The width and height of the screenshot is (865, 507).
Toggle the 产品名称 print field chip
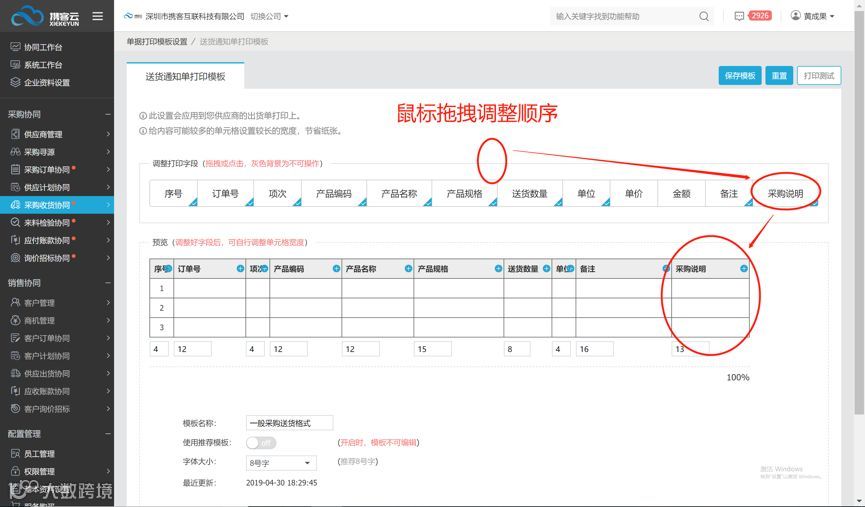399,194
